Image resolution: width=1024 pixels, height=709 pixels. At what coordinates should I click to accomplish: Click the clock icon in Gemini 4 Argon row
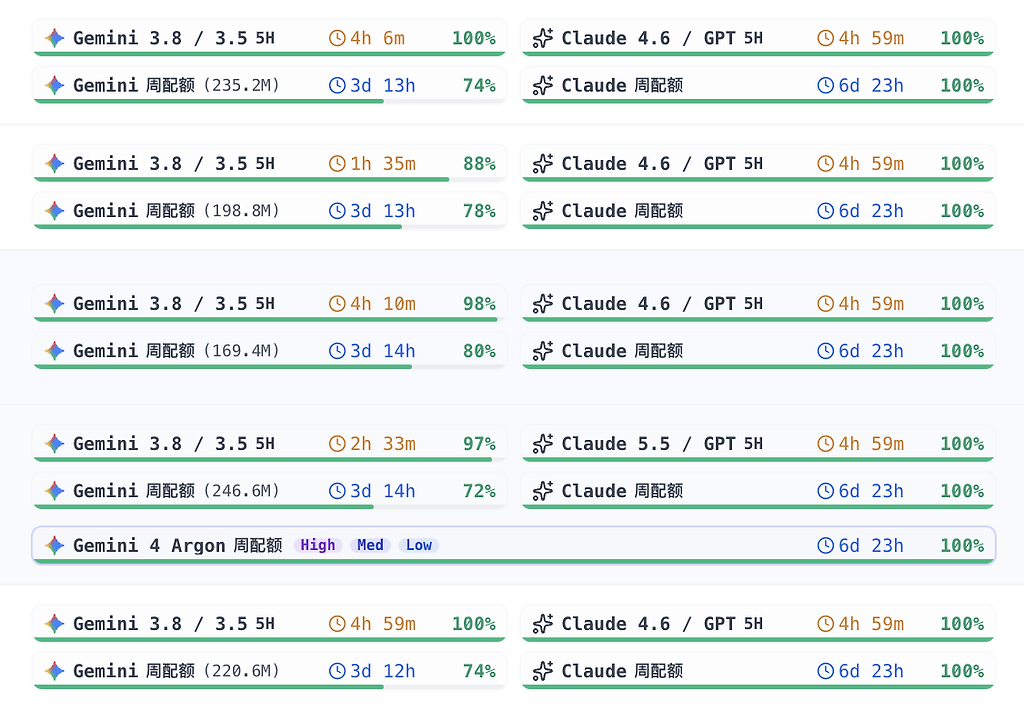825,545
